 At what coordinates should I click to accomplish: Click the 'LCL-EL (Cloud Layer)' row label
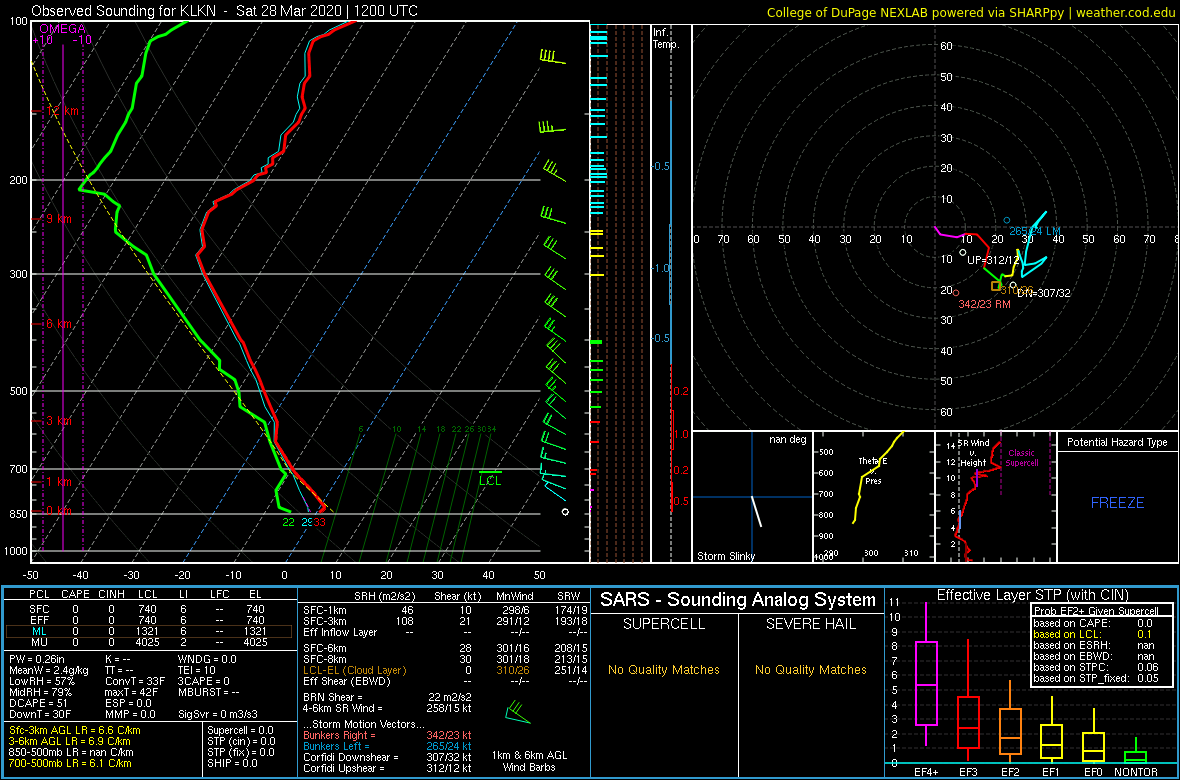click(354, 670)
